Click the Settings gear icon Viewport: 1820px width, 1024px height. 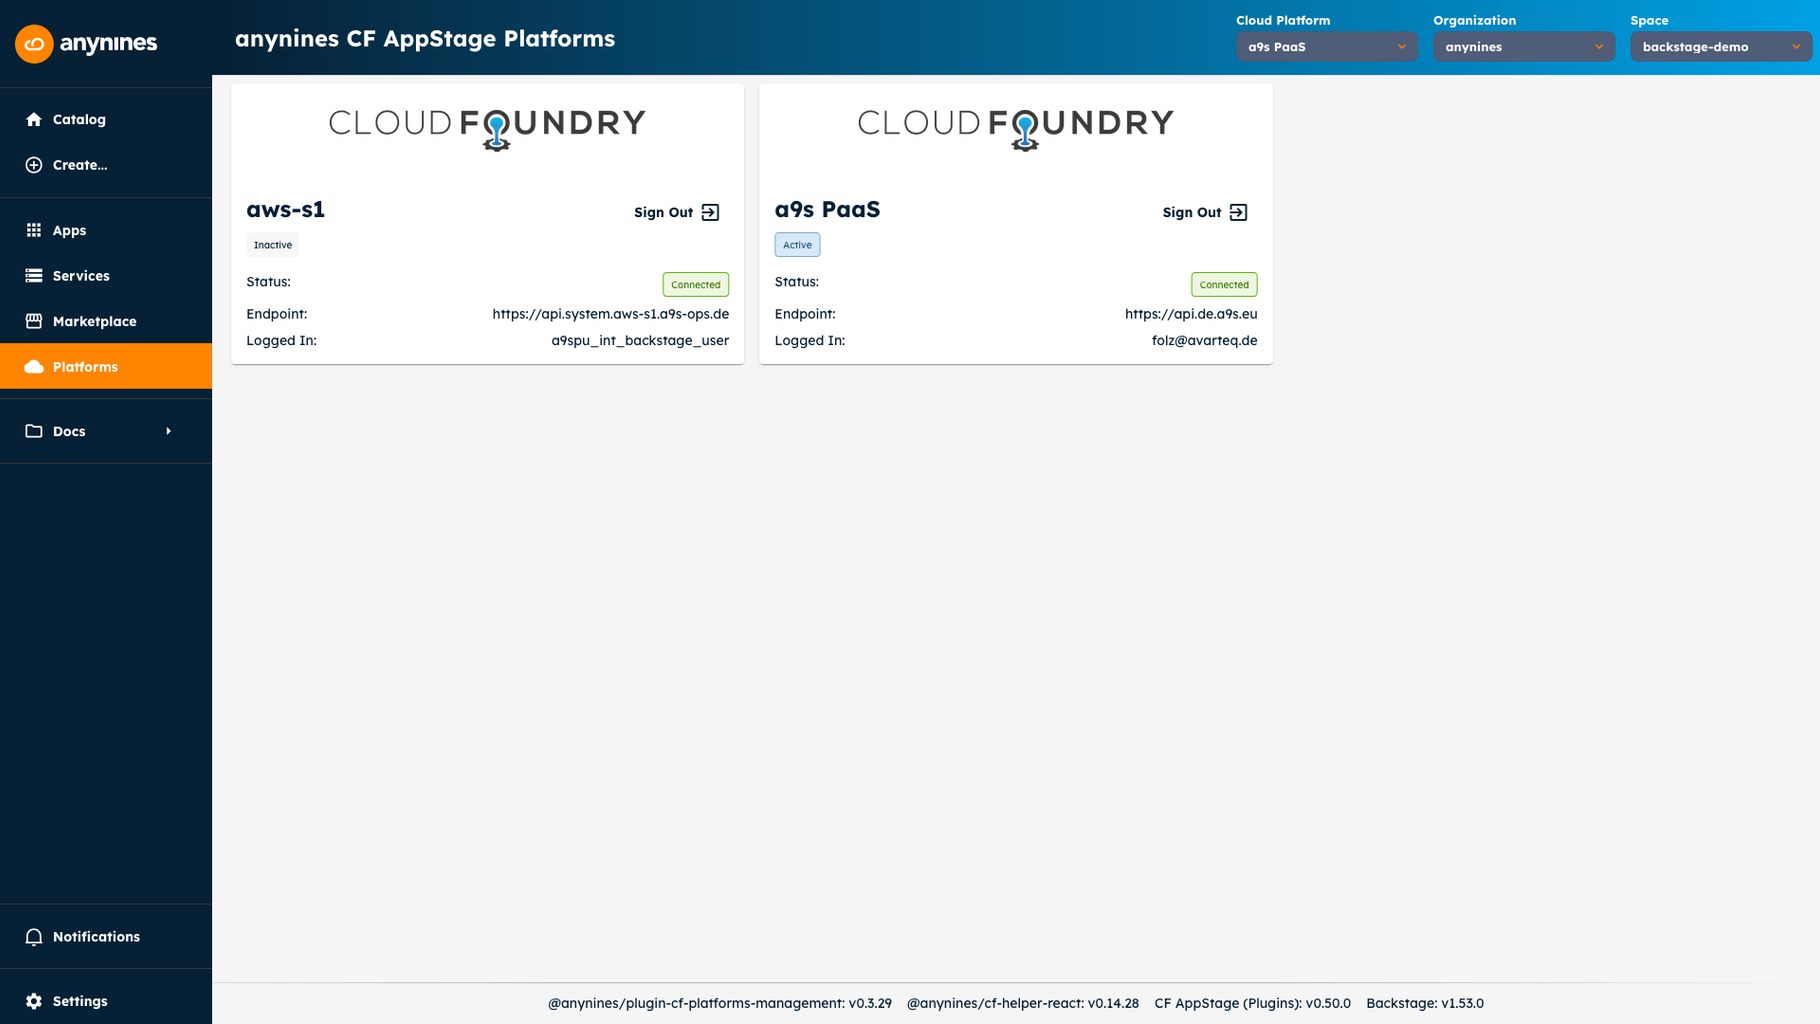[x=34, y=1001]
